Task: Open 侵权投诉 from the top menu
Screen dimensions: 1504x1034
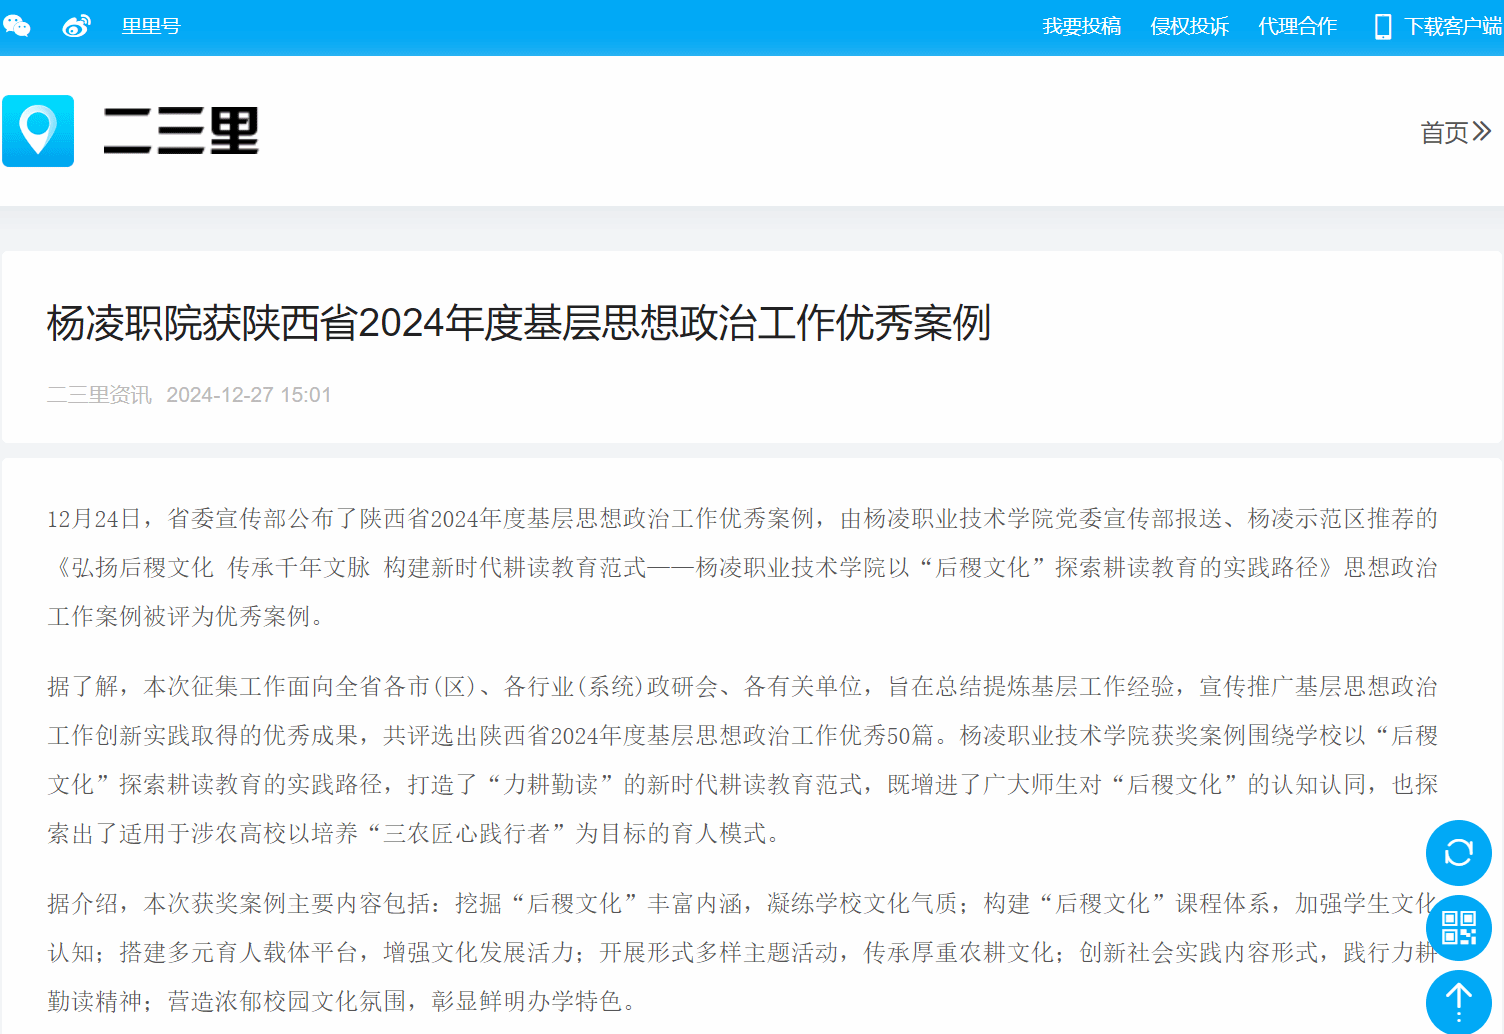Action: coord(1189,26)
